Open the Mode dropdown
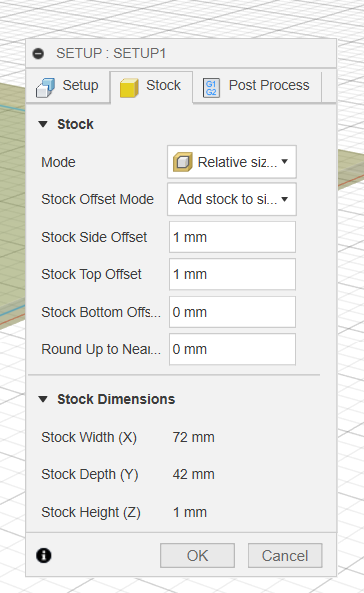The image size is (364, 593). click(232, 162)
